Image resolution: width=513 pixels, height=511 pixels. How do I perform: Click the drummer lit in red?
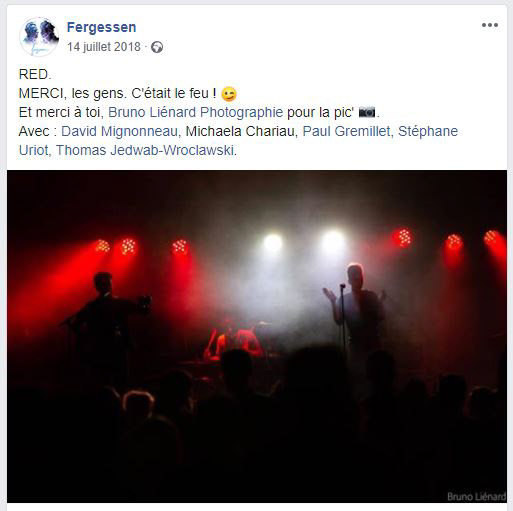coord(233,340)
